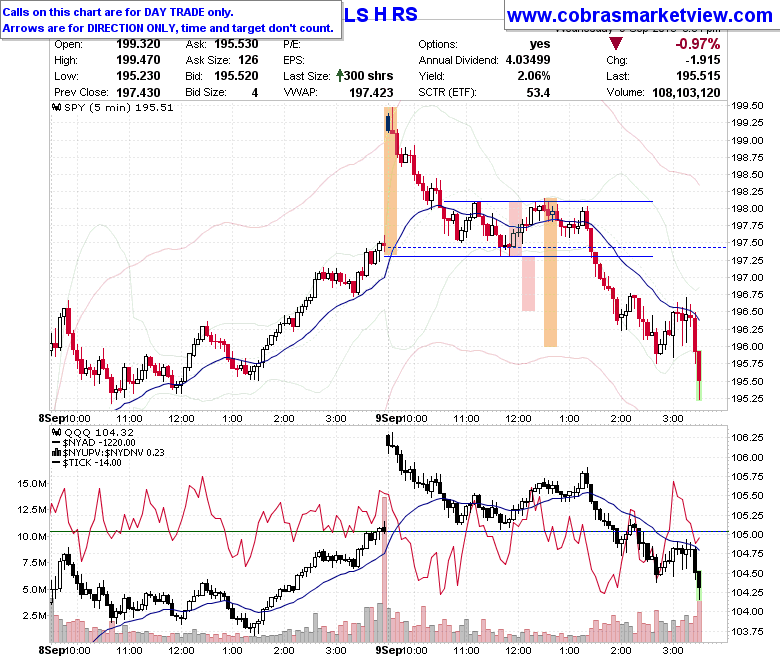This screenshot has width=780, height=659.
Task: Click the Chg value -1.915
Action: point(703,60)
